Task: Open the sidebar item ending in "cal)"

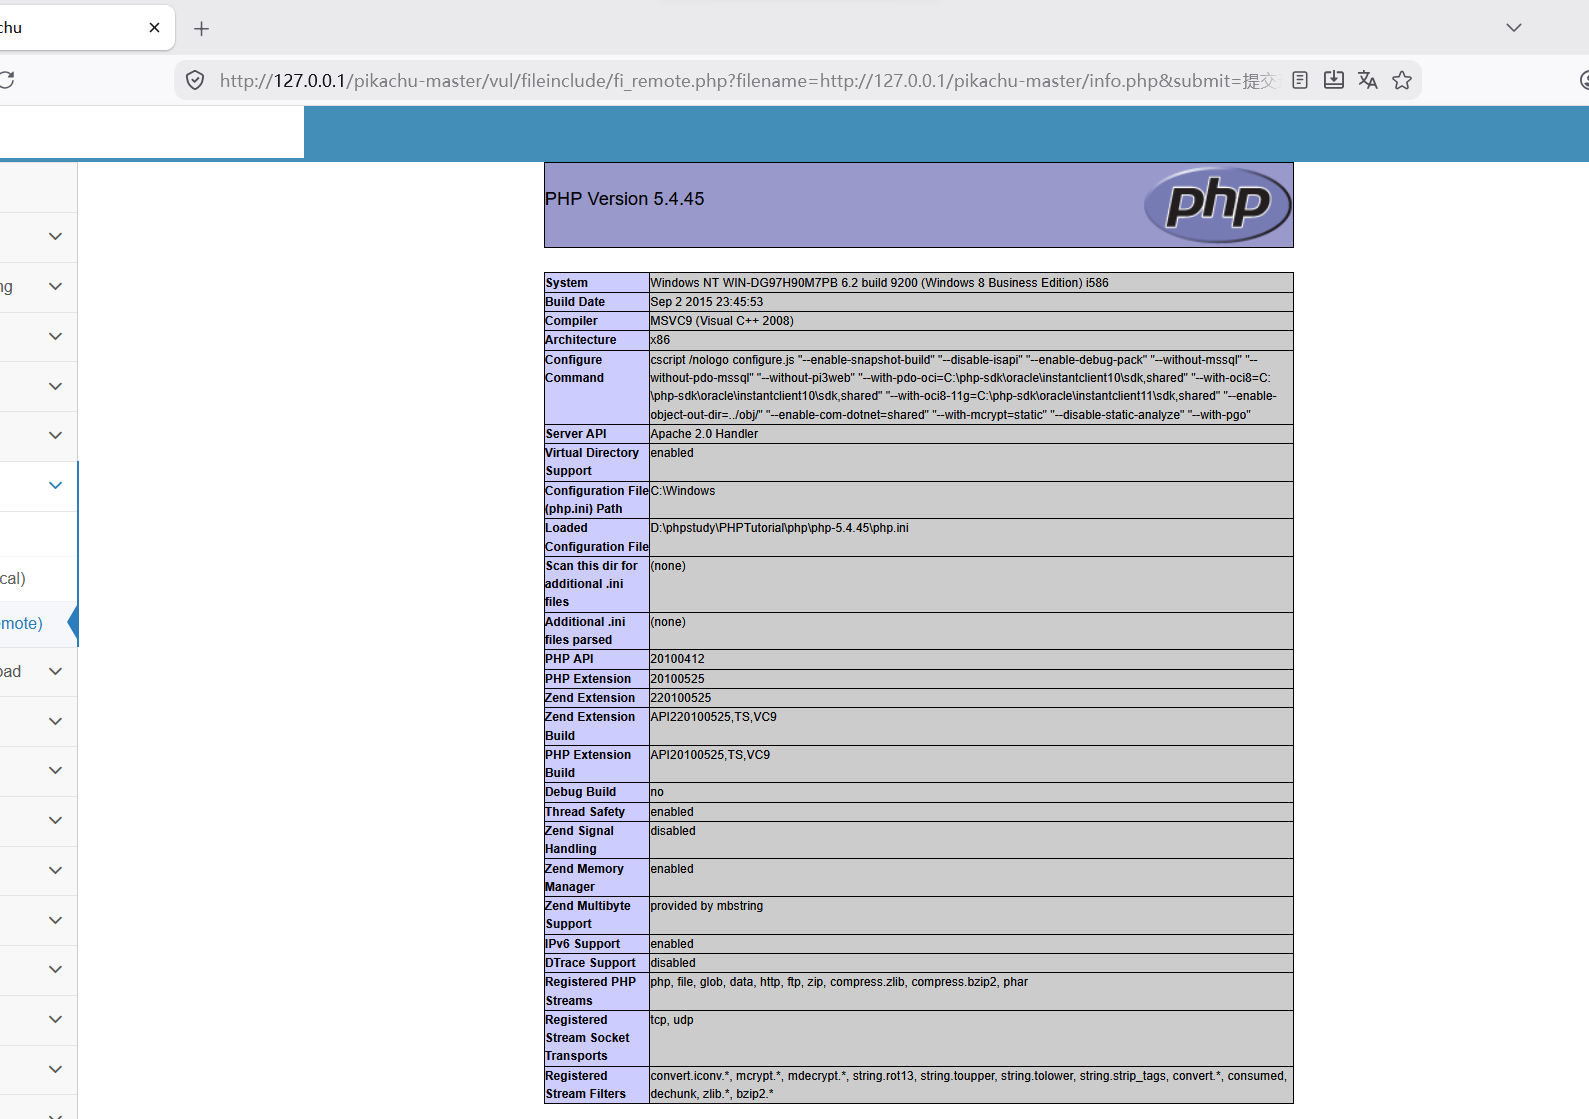Action: pyautogui.click(x=38, y=579)
